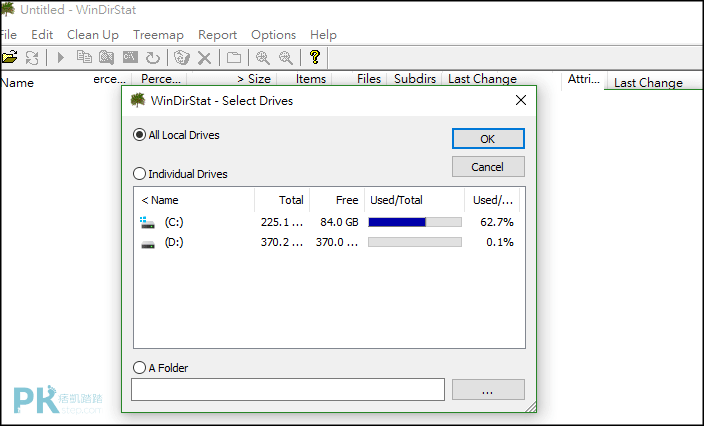The height and width of the screenshot is (426, 704).
Task: Click the 'Perce...' column header
Action: (159, 79)
